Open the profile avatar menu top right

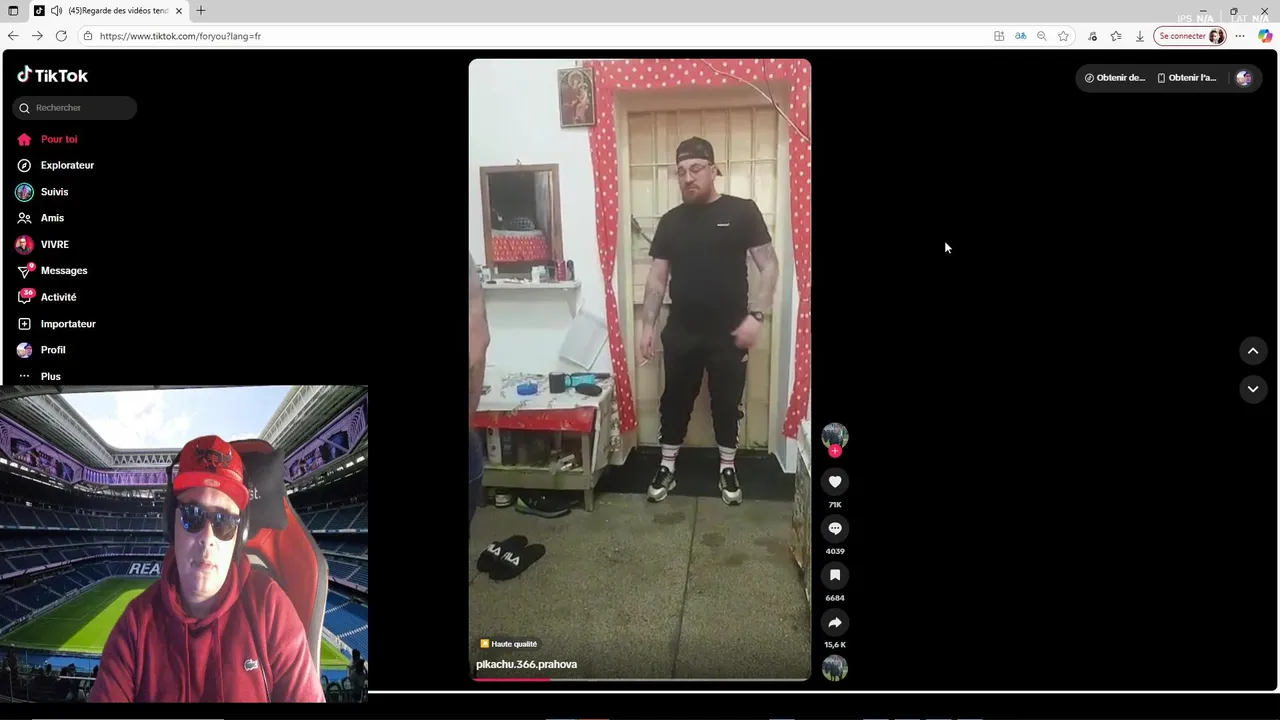tap(1244, 78)
